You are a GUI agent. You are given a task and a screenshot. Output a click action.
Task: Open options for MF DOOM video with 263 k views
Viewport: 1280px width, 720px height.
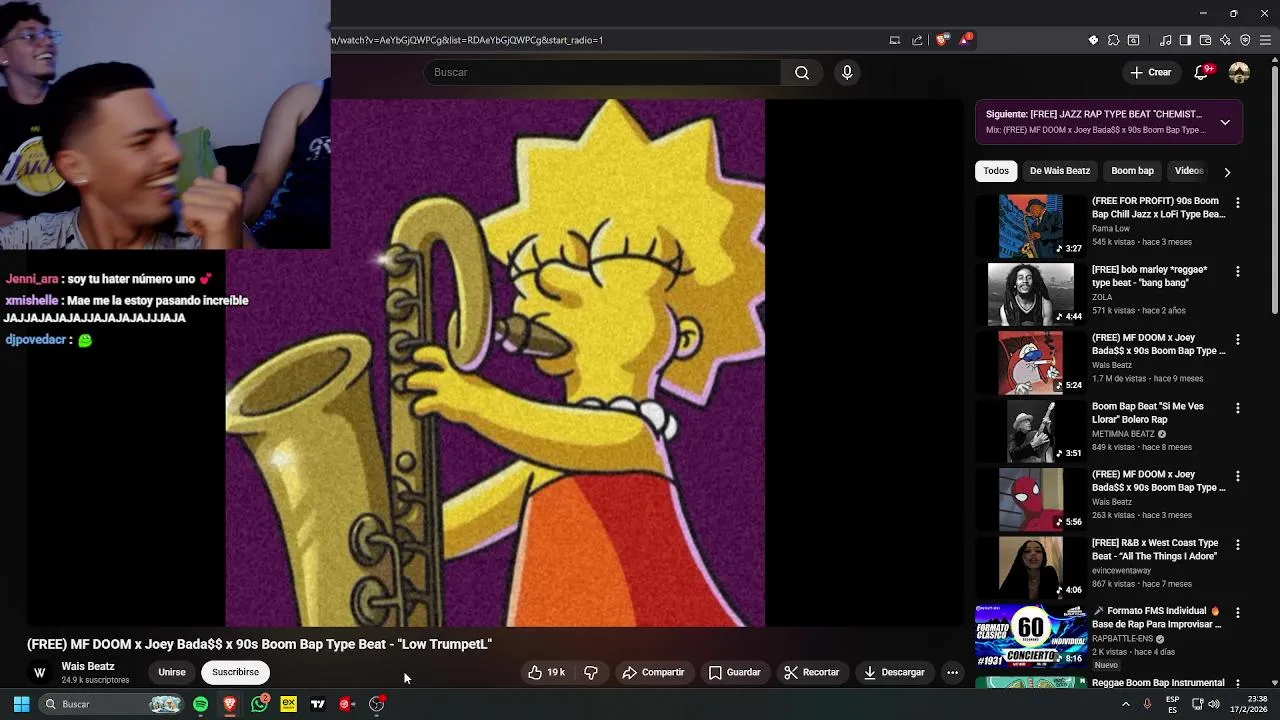point(1238,476)
